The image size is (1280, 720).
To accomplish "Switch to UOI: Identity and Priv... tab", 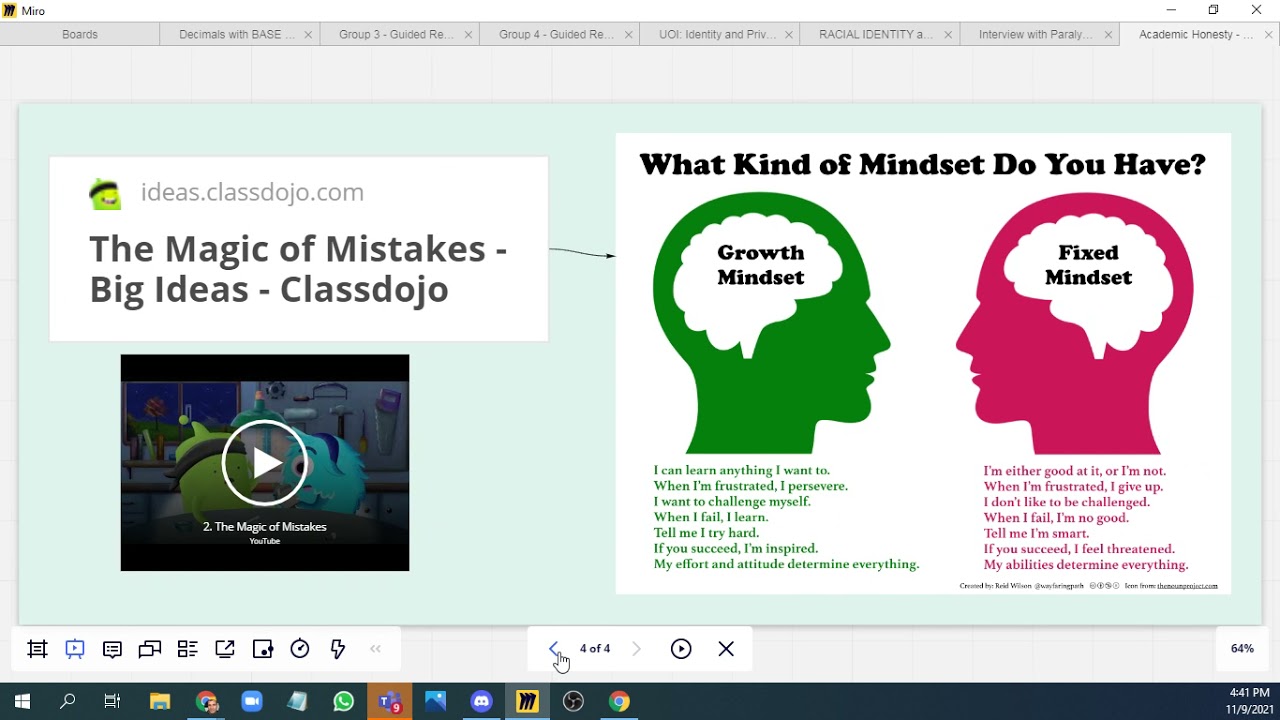I will click(717, 34).
